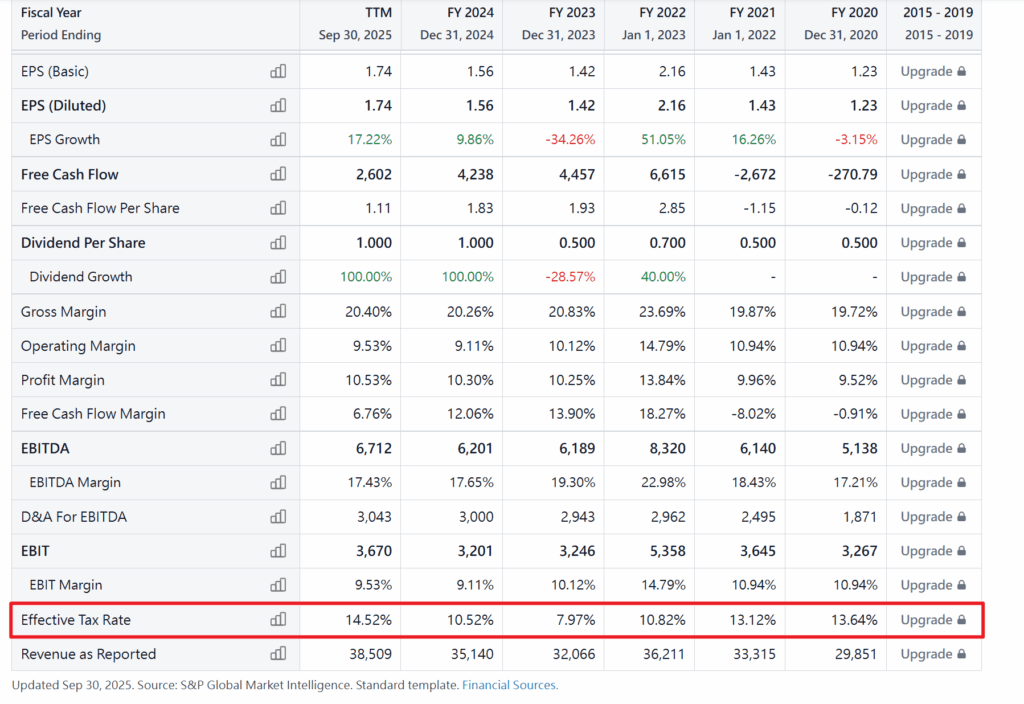
Task: Click Upgrade in the Effective Tax Rate row
Action: (932, 620)
